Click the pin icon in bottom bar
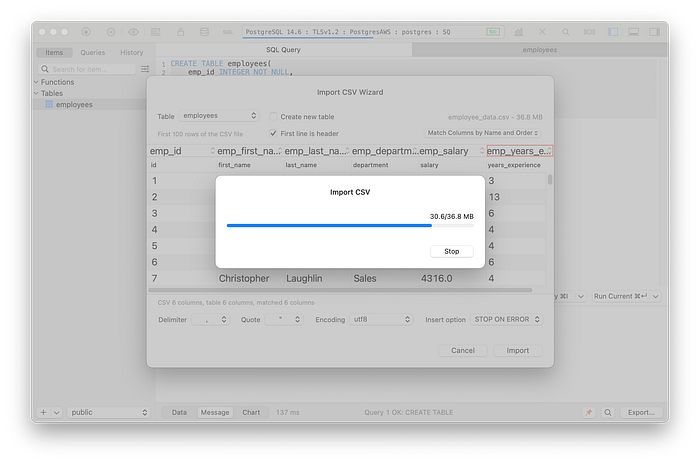The height and width of the screenshot is (464, 700). 588,412
